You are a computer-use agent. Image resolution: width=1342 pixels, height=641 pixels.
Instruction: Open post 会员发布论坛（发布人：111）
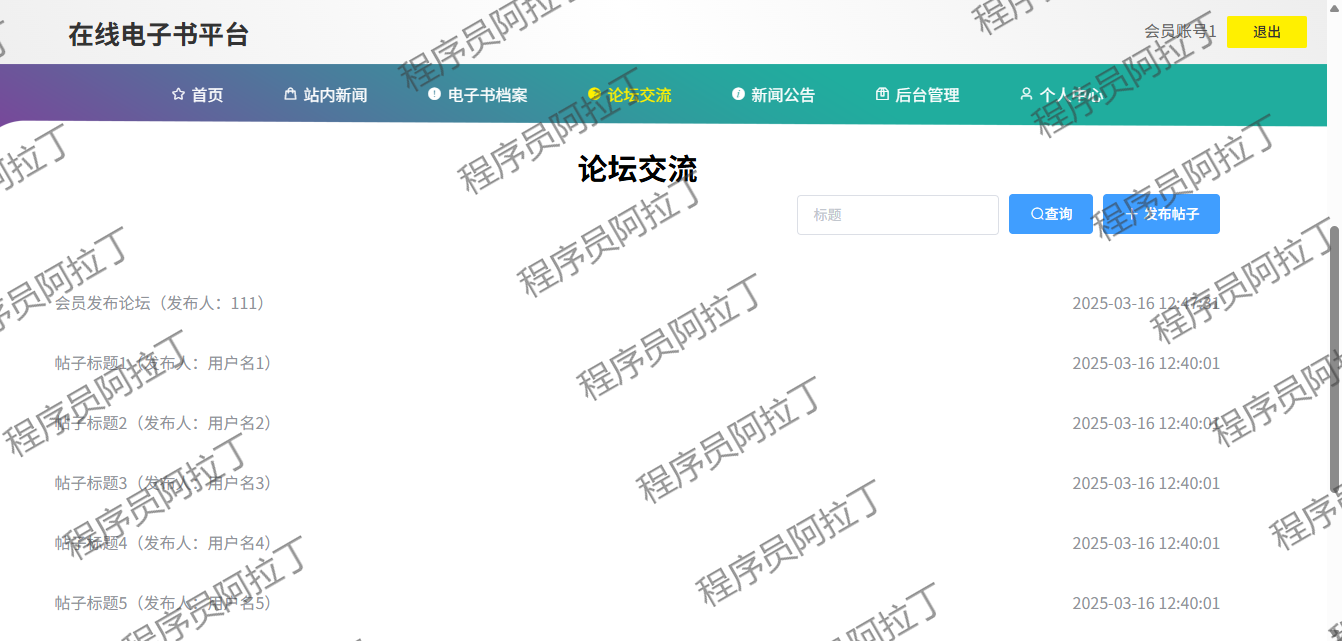tap(162, 303)
